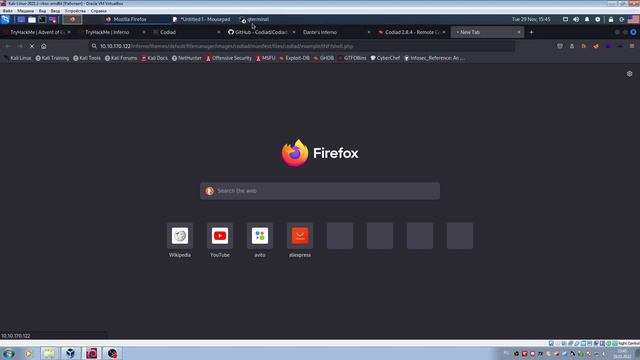Click the VirtualBox icon in Windows taskbar
The height and width of the screenshot is (360, 640).
[x=70, y=353]
